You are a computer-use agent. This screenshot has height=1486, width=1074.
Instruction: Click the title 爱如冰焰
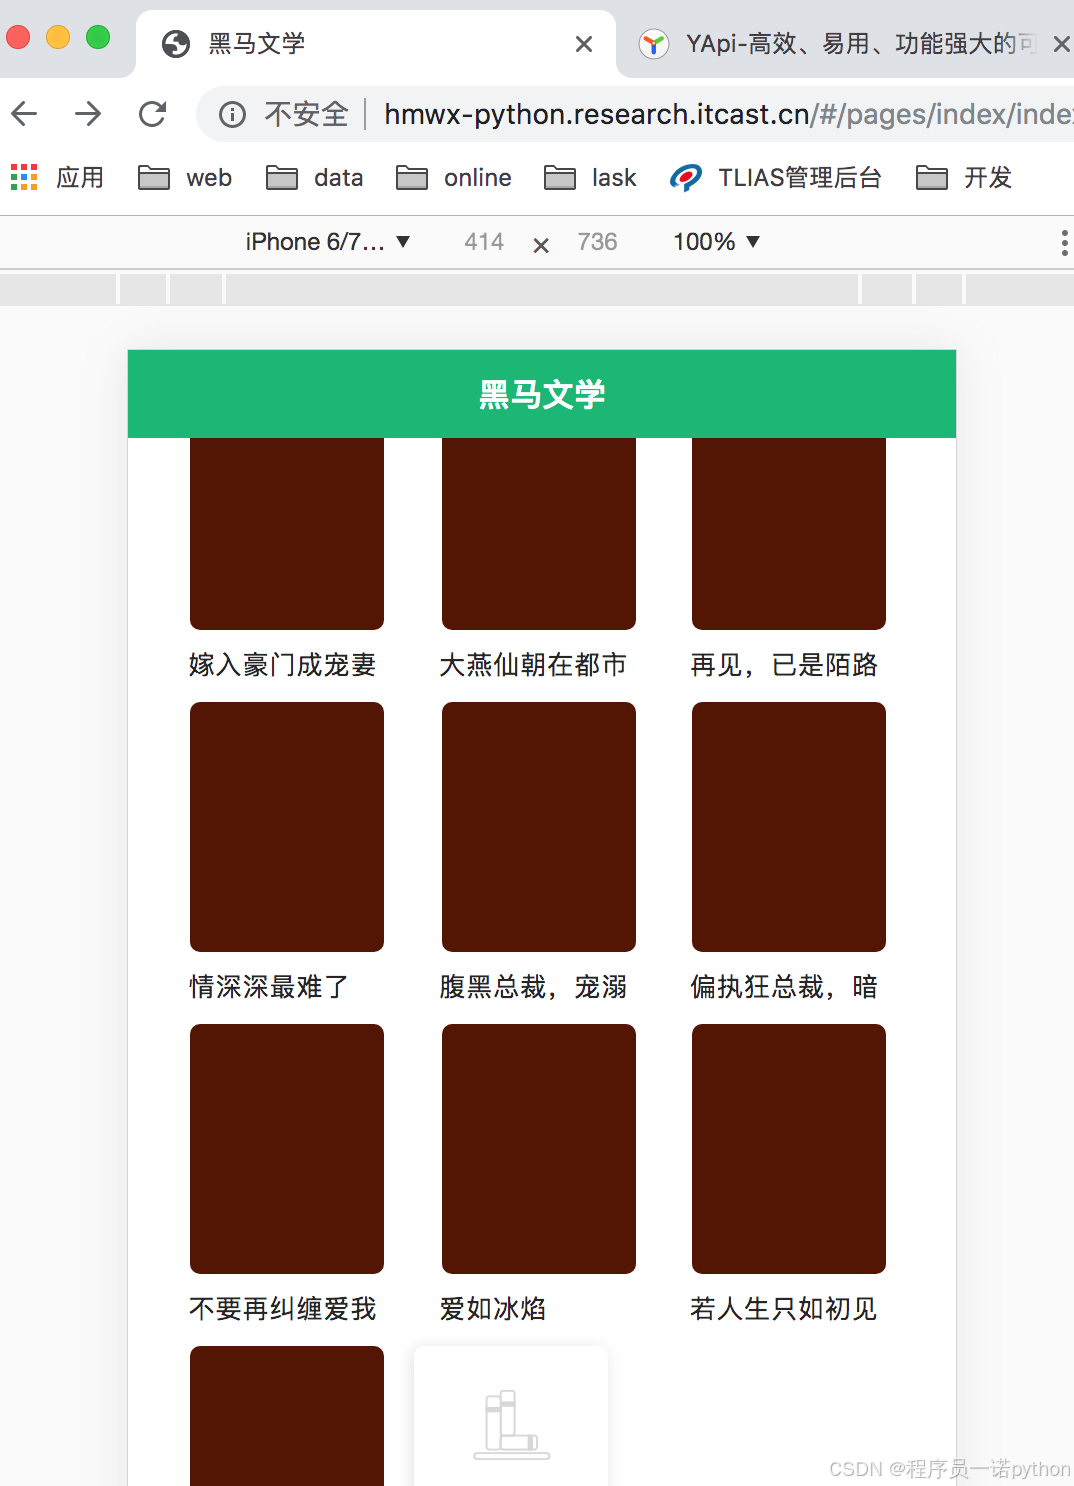click(x=493, y=1309)
